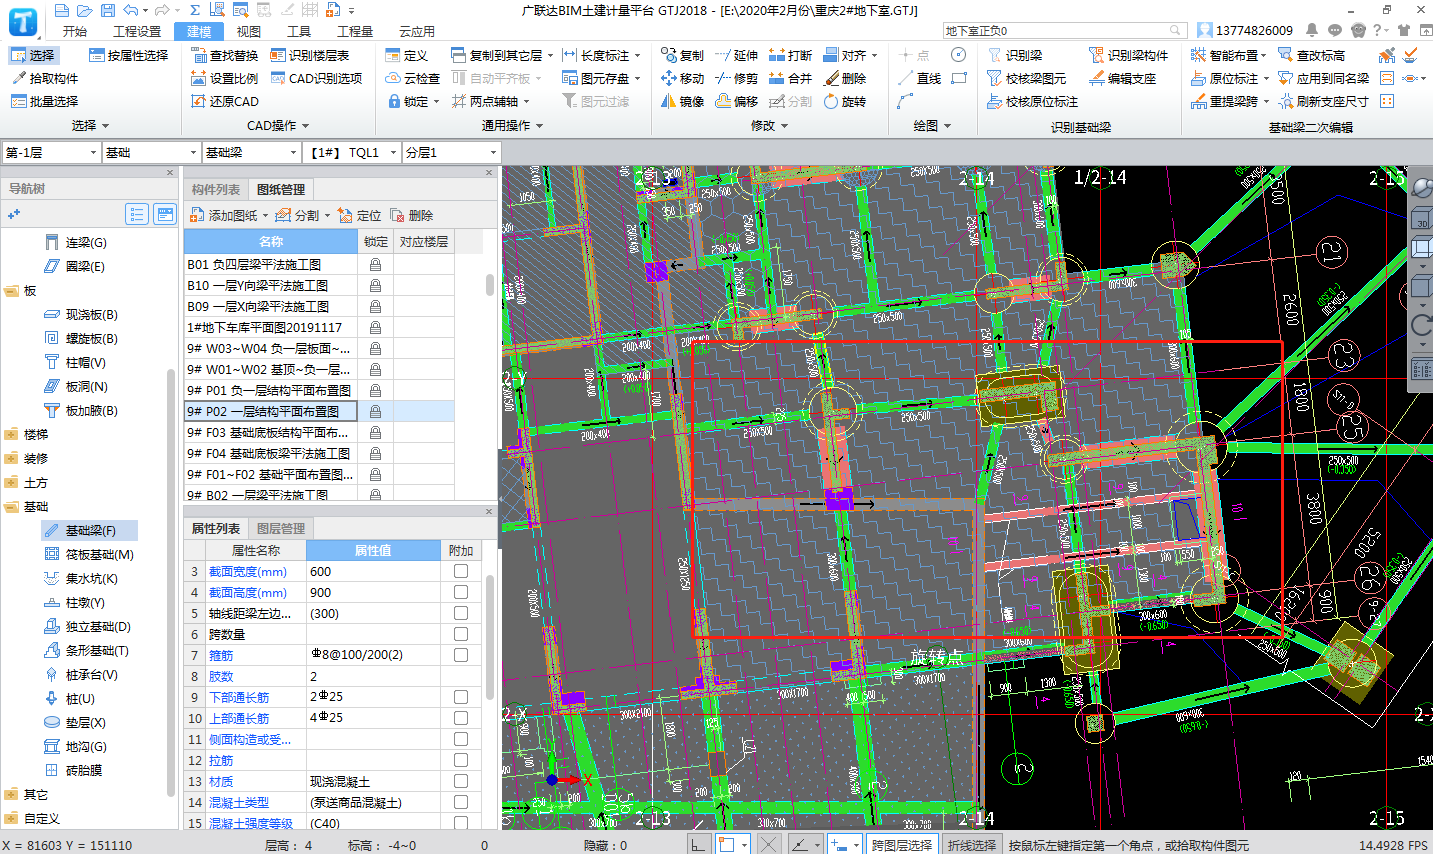Select the 修剪 (trim) tool
The height and width of the screenshot is (854, 1433).
(736, 78)
